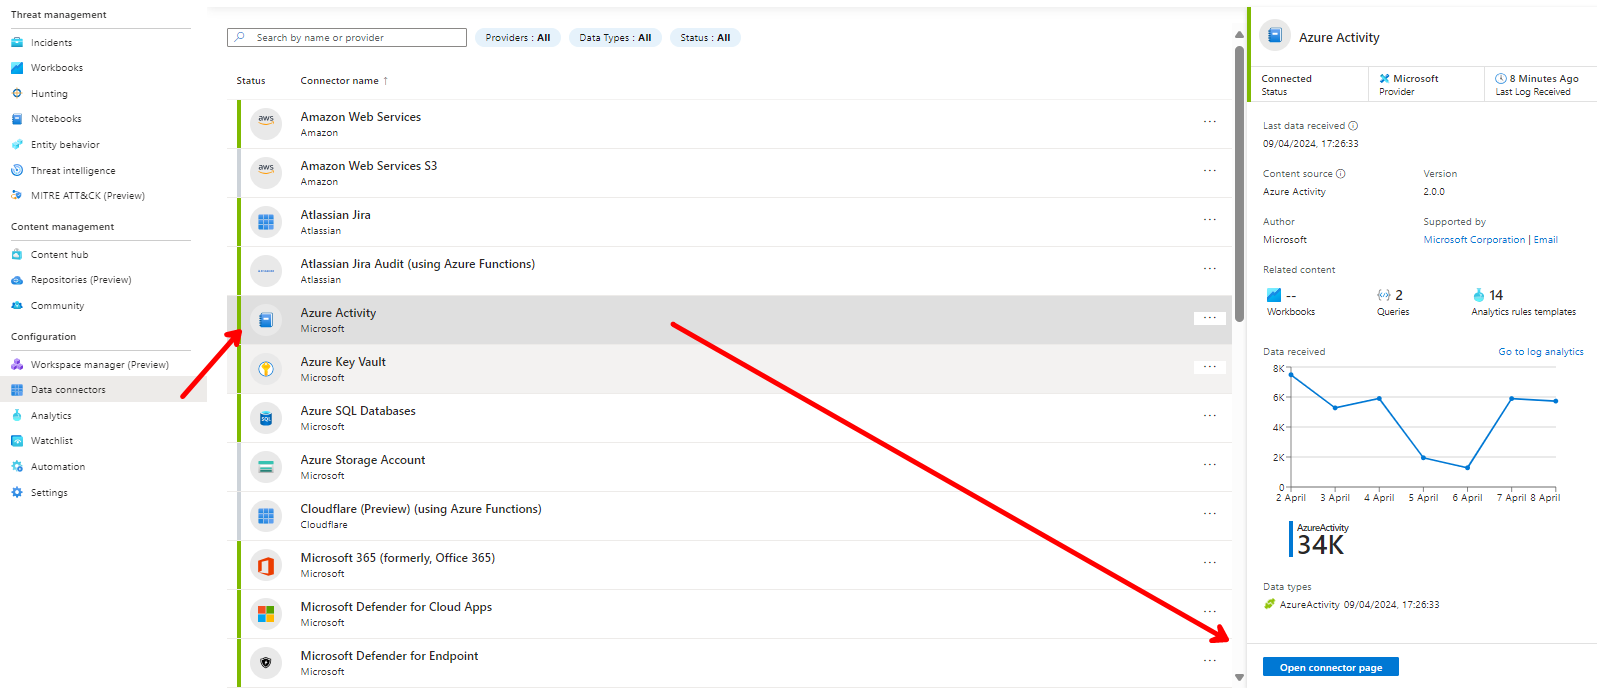The width and height of the screenshot is (1597, 688).
Task: Click the Azure Storage Account icon
Action: click(266, 466)
